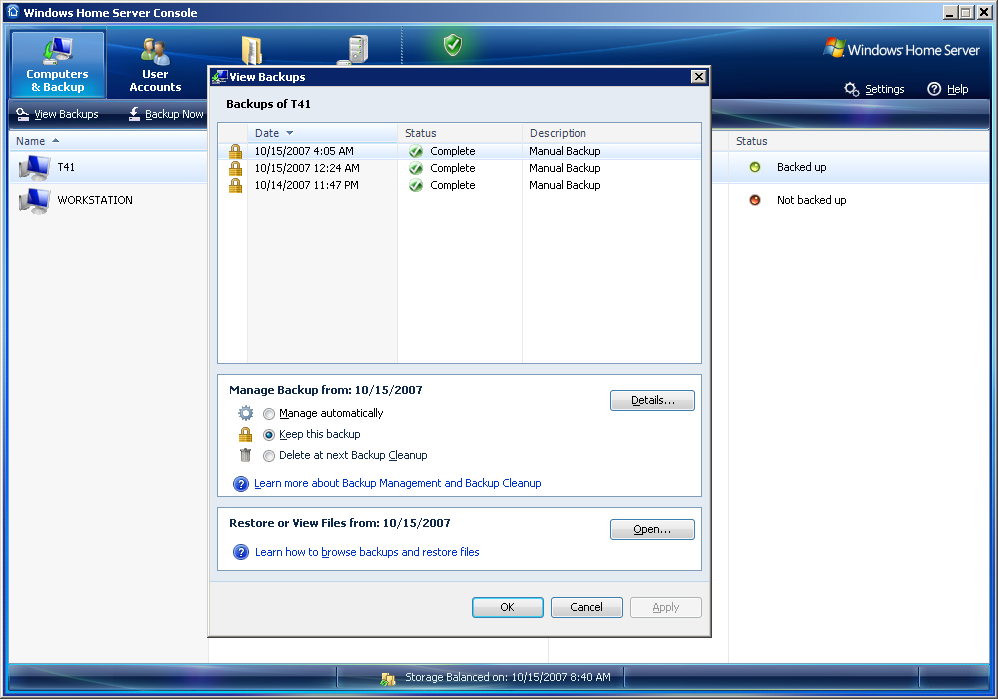Select Delete at next Backup Cleanup option
The width and height of the screenshot is (998, 699).
pos(269,456)
